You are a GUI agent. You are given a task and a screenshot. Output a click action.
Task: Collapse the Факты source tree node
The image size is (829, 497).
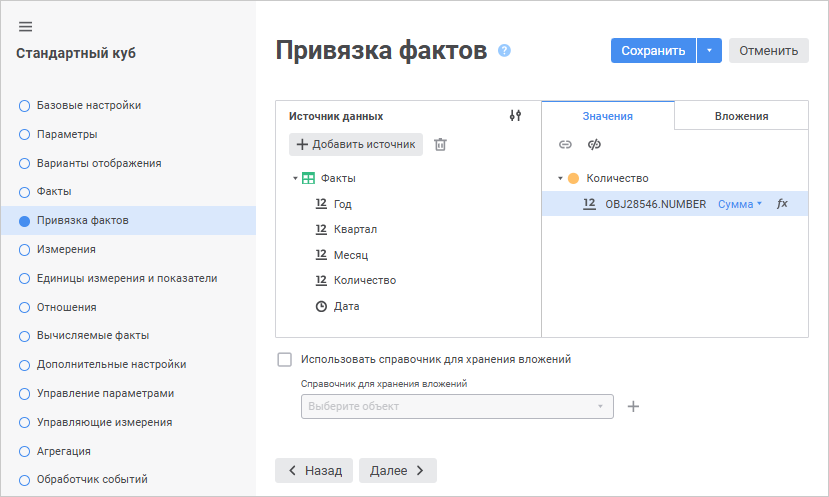(295, 179)
